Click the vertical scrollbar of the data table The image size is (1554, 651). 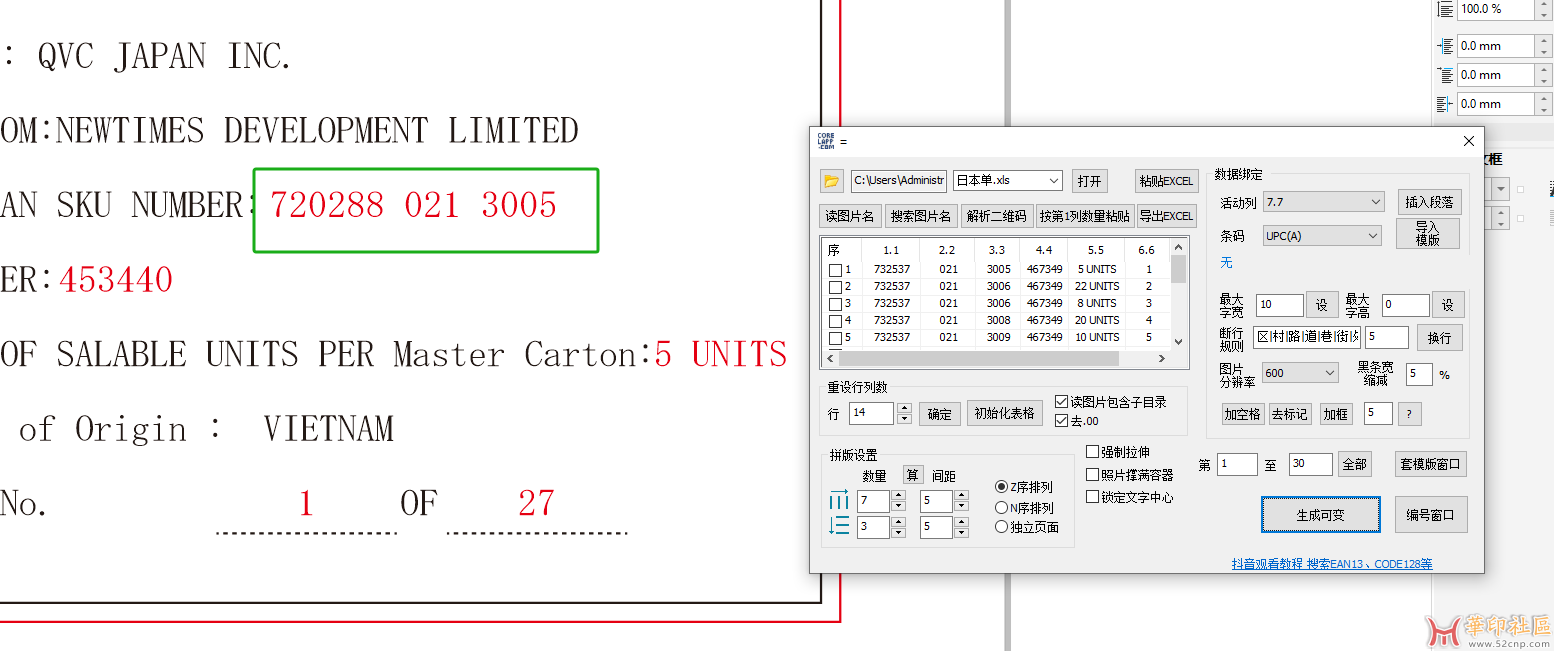(x=1179, y=294)
